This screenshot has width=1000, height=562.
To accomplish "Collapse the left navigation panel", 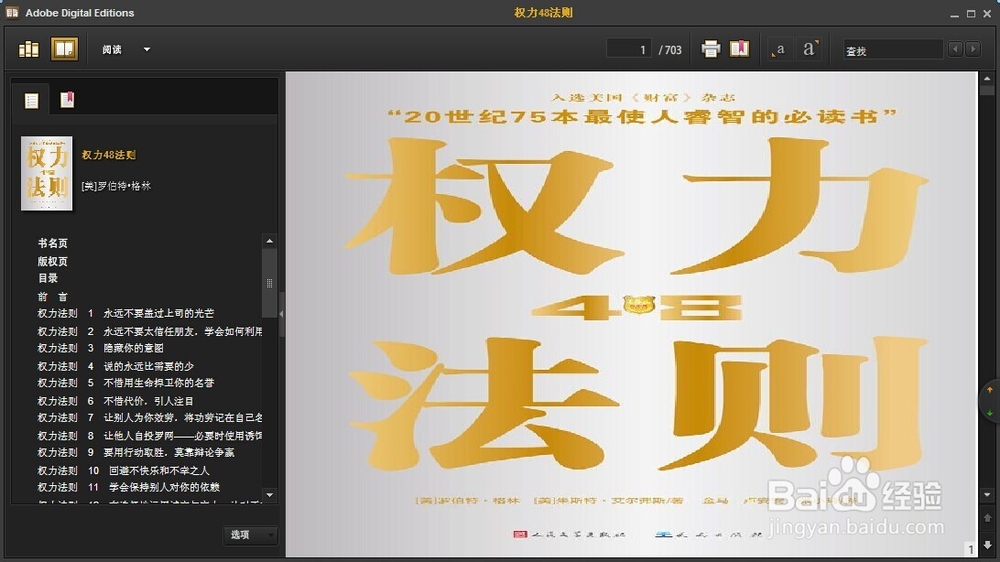I will click(x=281, y=314).
